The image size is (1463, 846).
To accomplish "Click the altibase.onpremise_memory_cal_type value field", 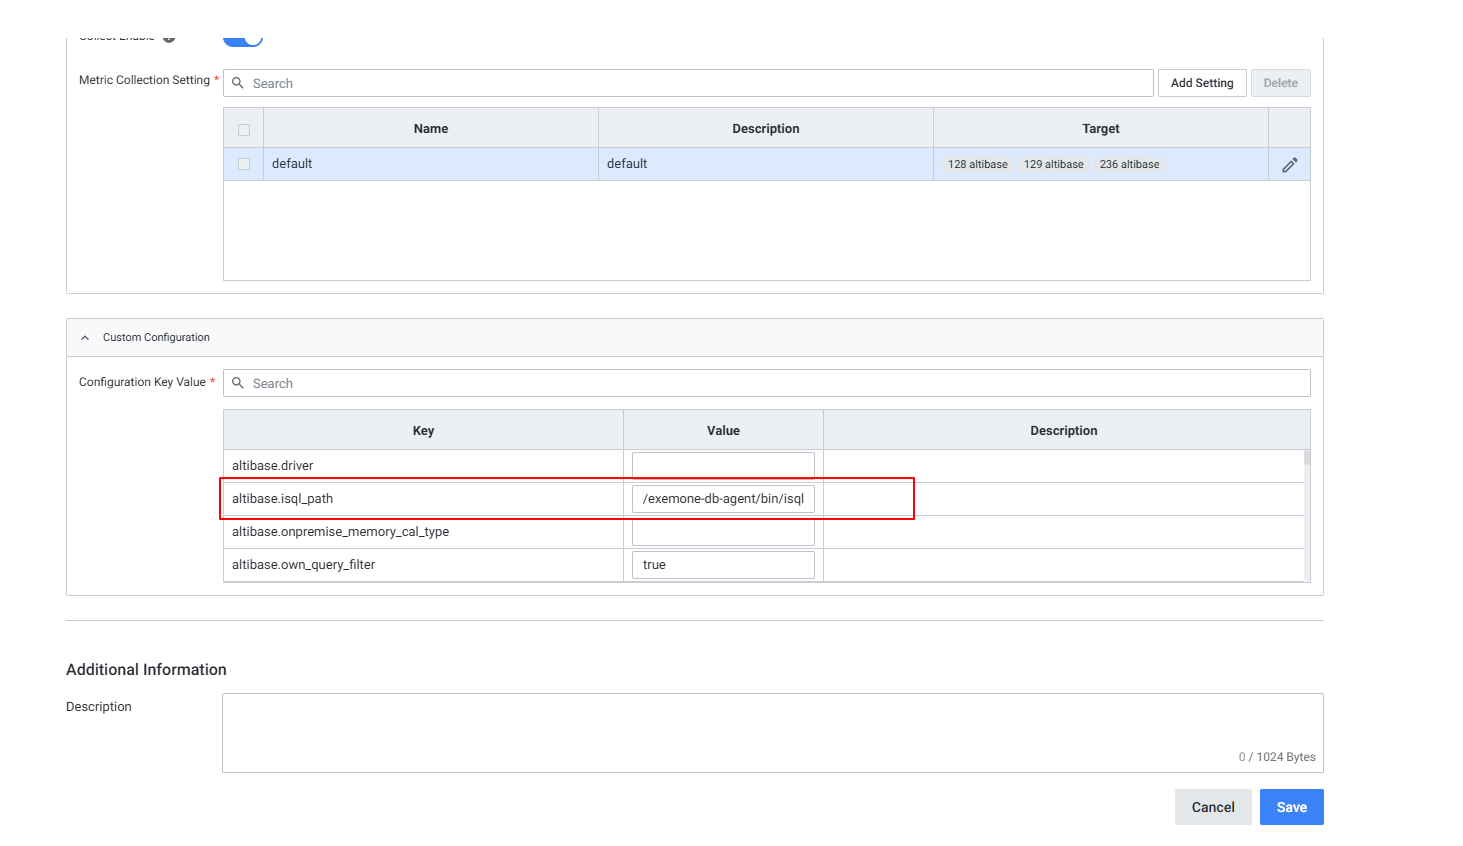I will pyautogui.click(x=723, y=532).
